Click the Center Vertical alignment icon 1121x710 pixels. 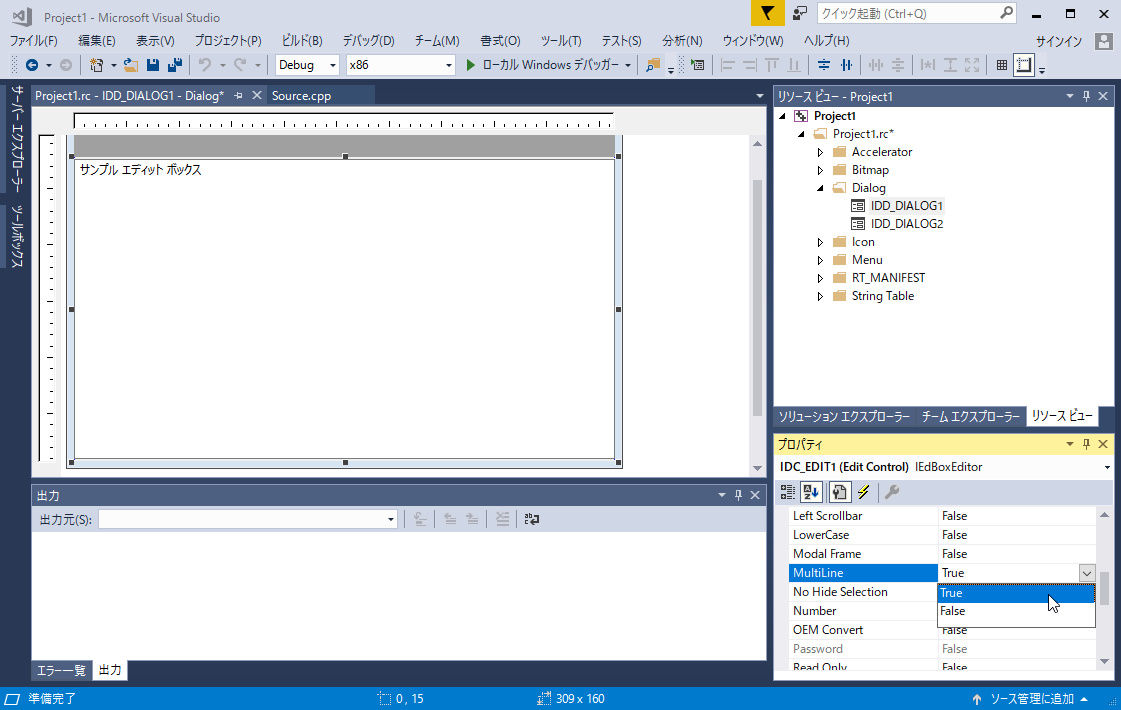(x=824, y=65)
